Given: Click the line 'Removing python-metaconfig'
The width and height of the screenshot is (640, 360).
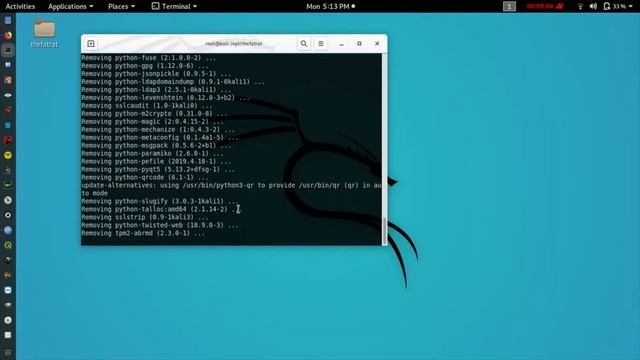Looking at the screenshot, I should pos(160,138).
